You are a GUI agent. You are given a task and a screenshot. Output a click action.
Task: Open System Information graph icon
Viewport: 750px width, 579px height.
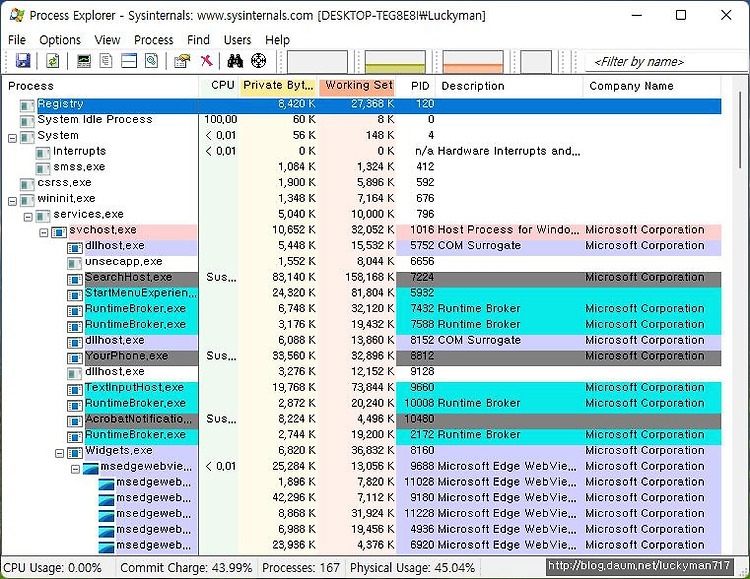coord(84,61)
